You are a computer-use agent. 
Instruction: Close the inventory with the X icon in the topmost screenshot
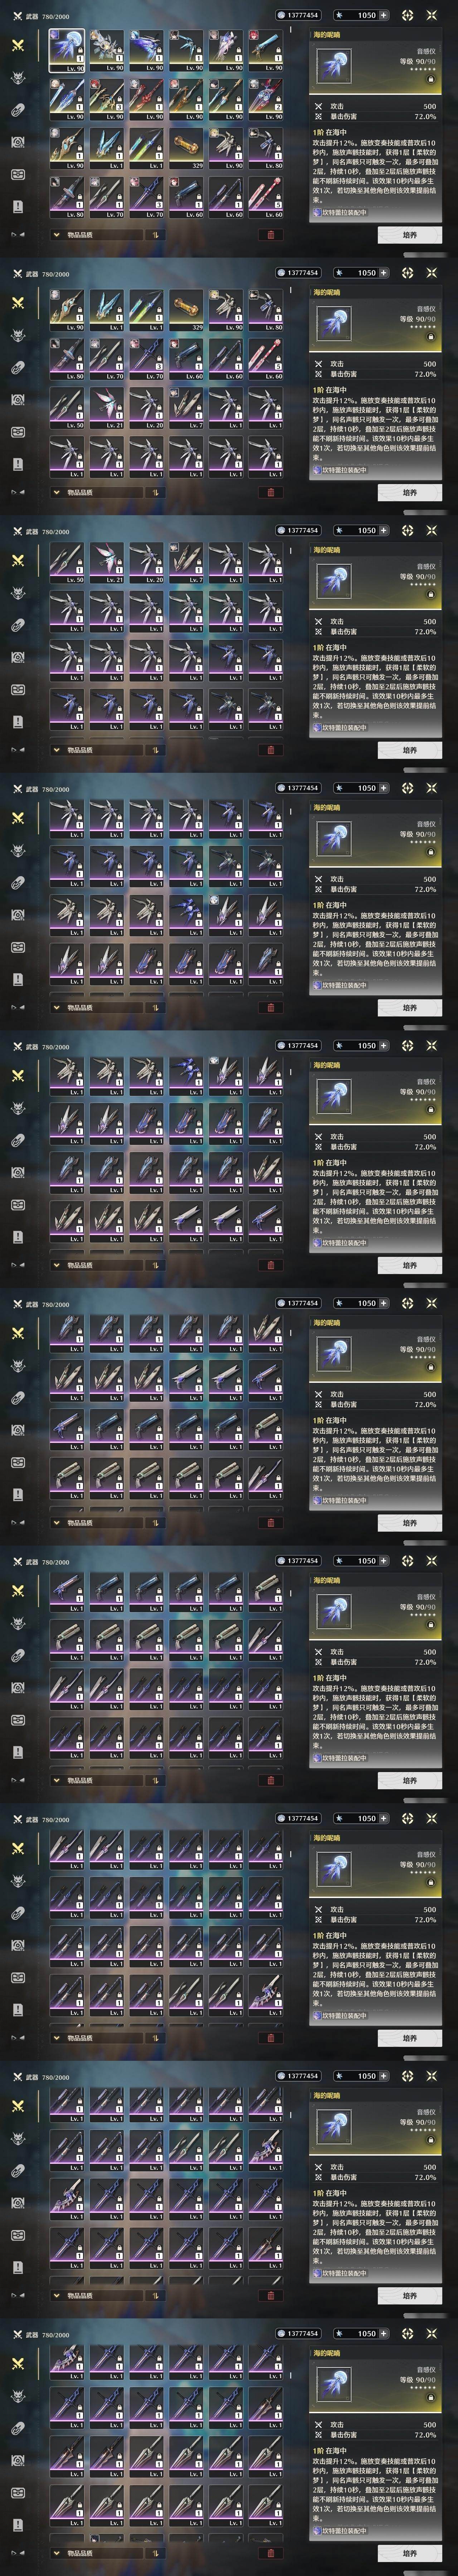[431, 15]
